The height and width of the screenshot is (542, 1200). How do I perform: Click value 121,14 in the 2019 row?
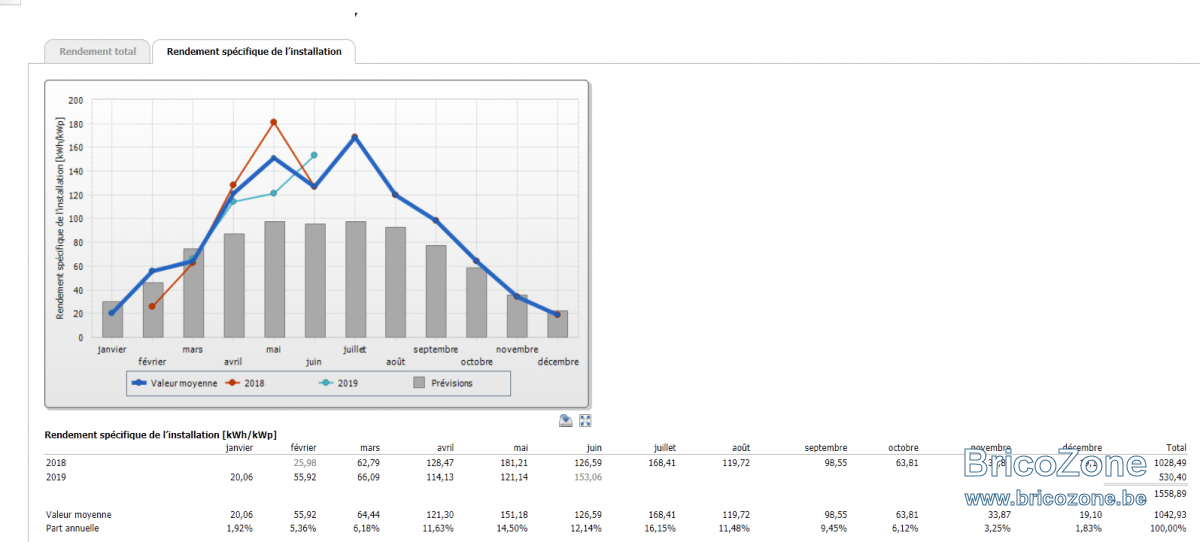(x=514, y=477)
